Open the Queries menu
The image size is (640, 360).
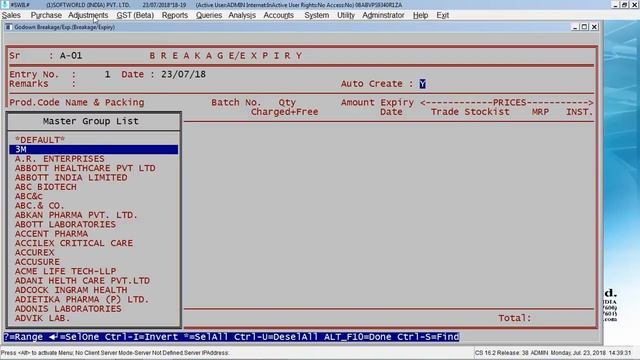[x=209, y=15]
